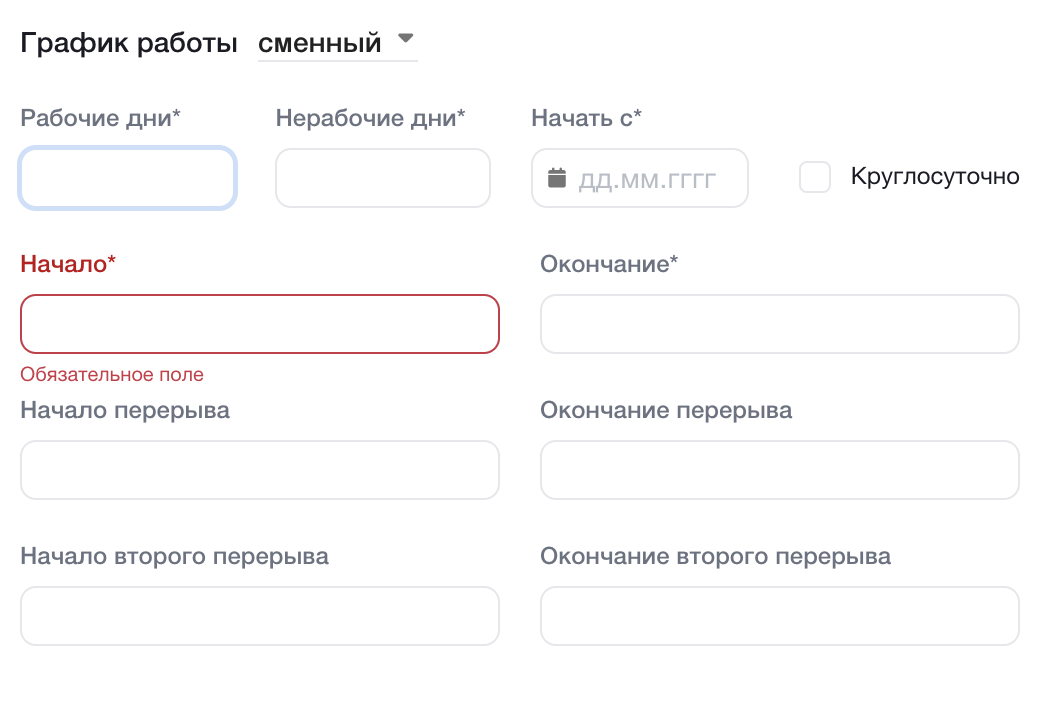Click the Окончание перерыва input box
Viewport: 1052px width, 704px height.
click(780, 470)
